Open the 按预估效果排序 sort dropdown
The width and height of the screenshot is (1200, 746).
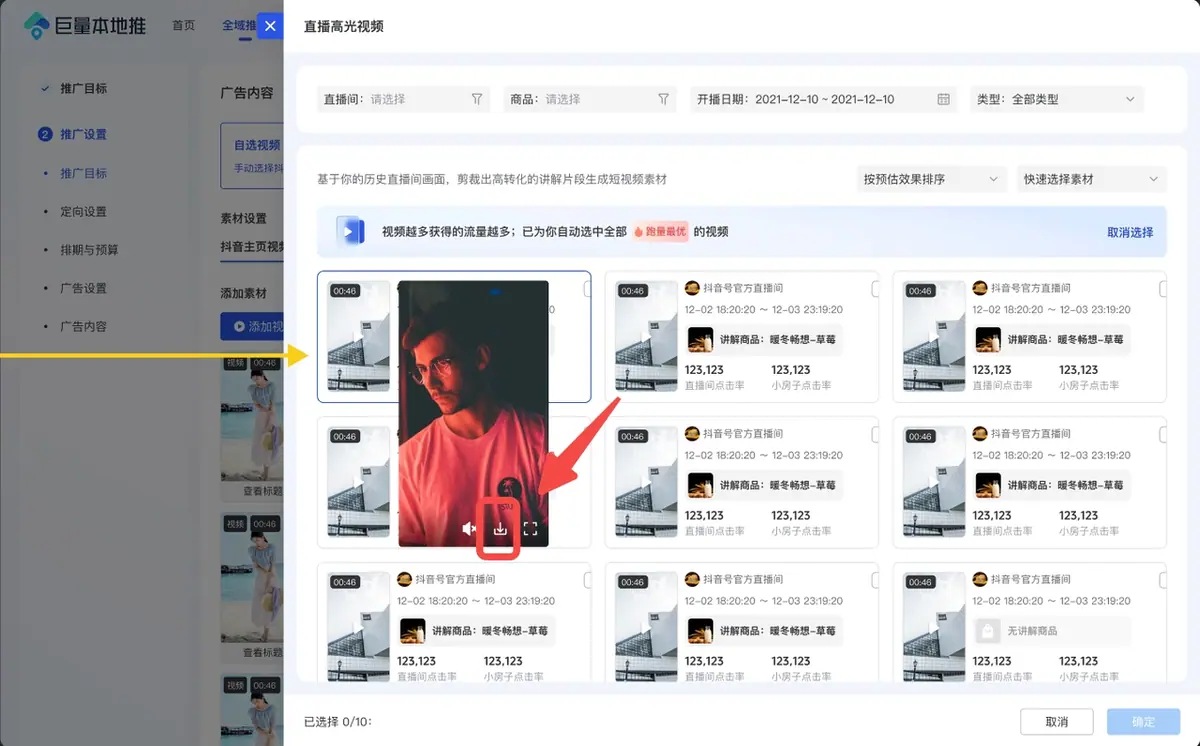tap(932, 179)
